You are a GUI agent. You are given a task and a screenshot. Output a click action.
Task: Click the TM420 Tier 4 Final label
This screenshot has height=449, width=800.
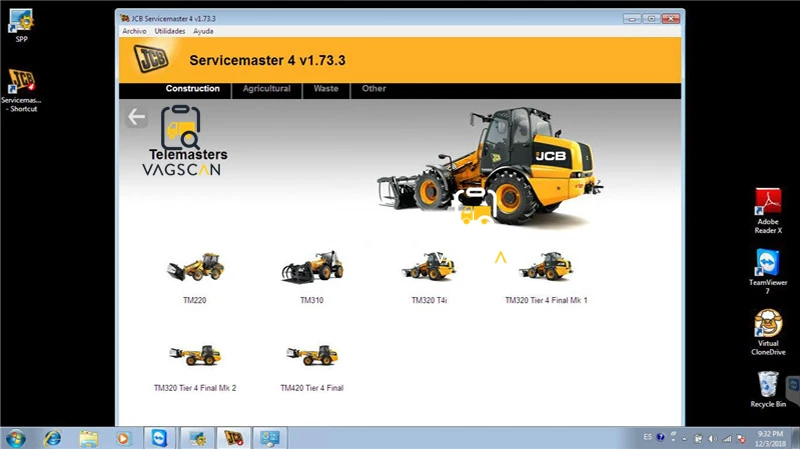(x=312, y=388)
